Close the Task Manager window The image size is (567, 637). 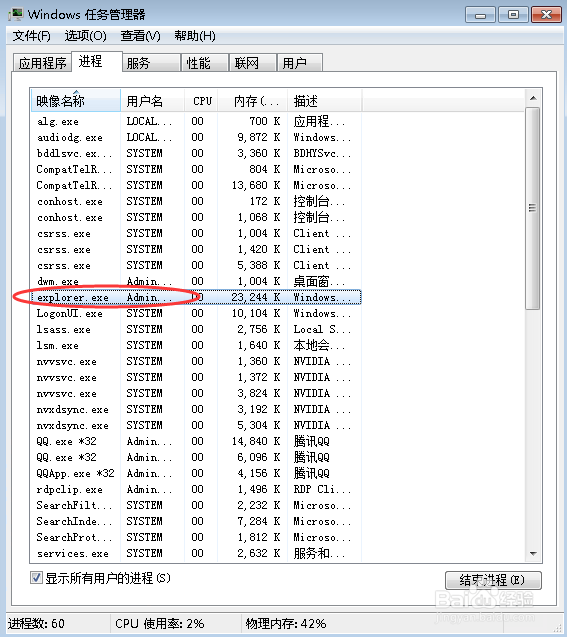[x=546, y=15]
